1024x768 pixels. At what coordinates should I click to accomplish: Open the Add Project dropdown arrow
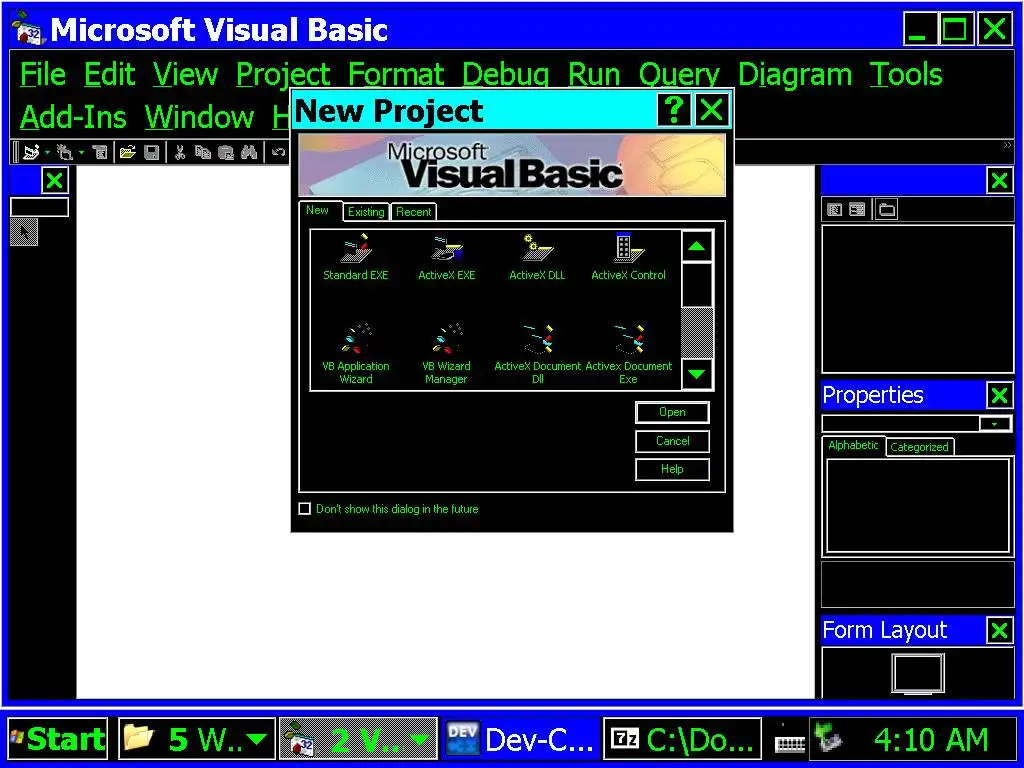tap(47, 153)
